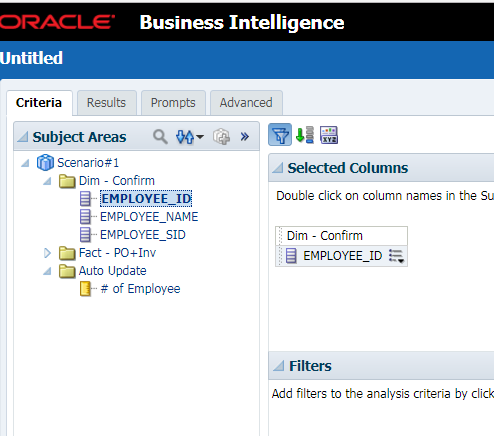Expand the Fact - PO+Inv folder
This screenshot has width=494, height=436.
coord(47,253)
